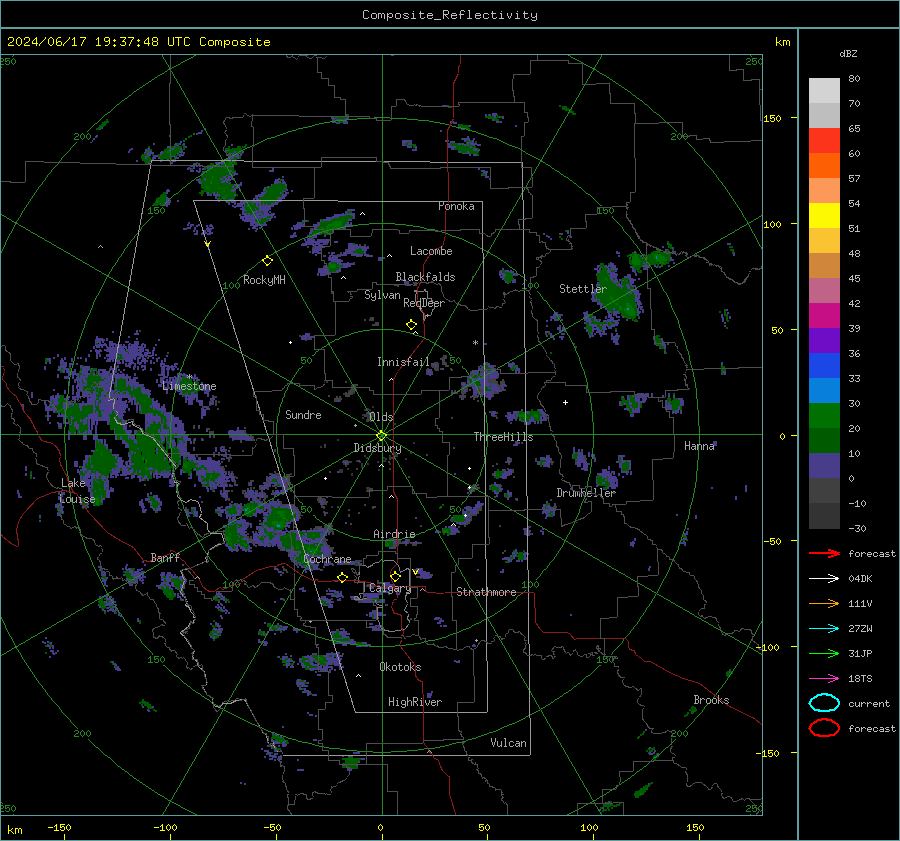900x841 pixels.
Task: Click the yellow radar site marker at center
Action: coord(381,436)
